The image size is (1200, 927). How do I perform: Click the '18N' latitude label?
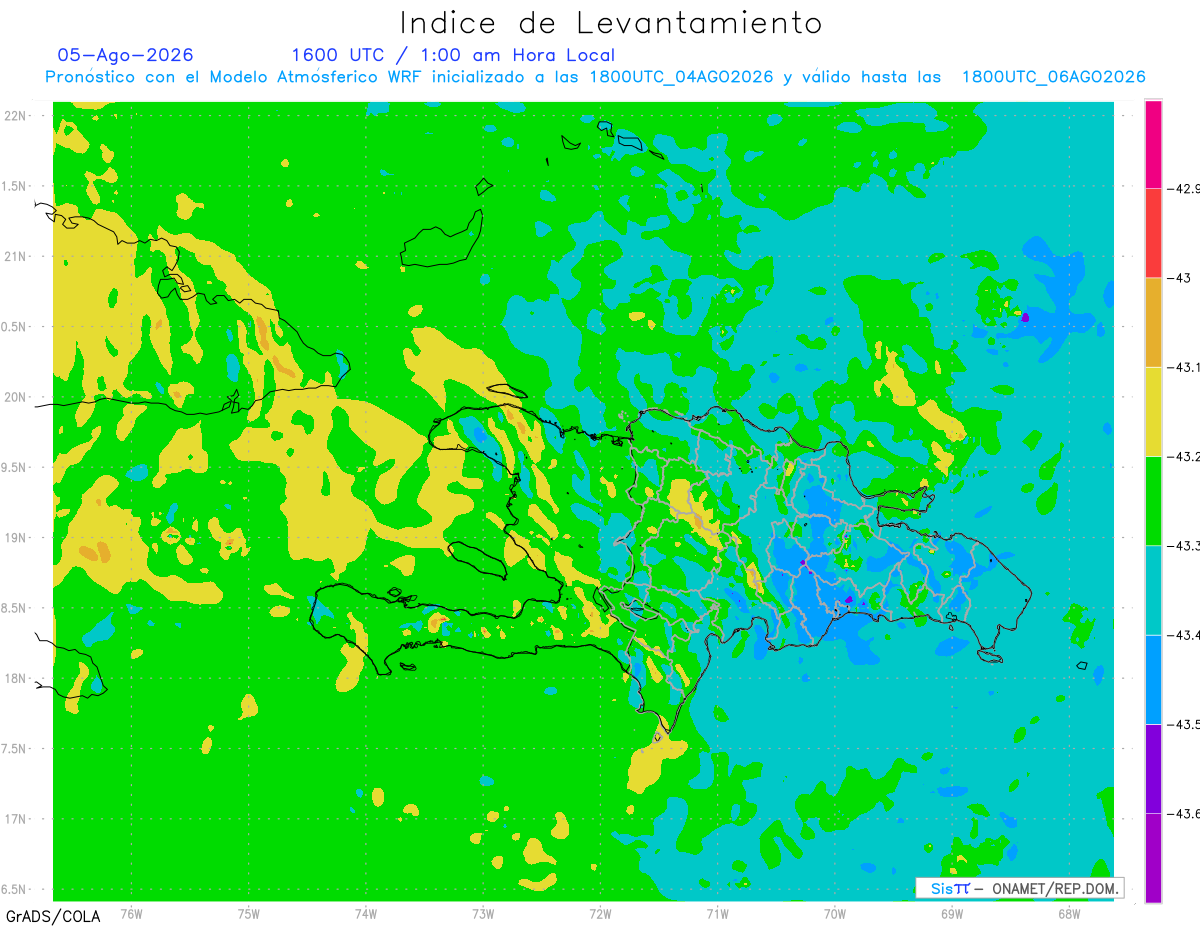point(17,678)
